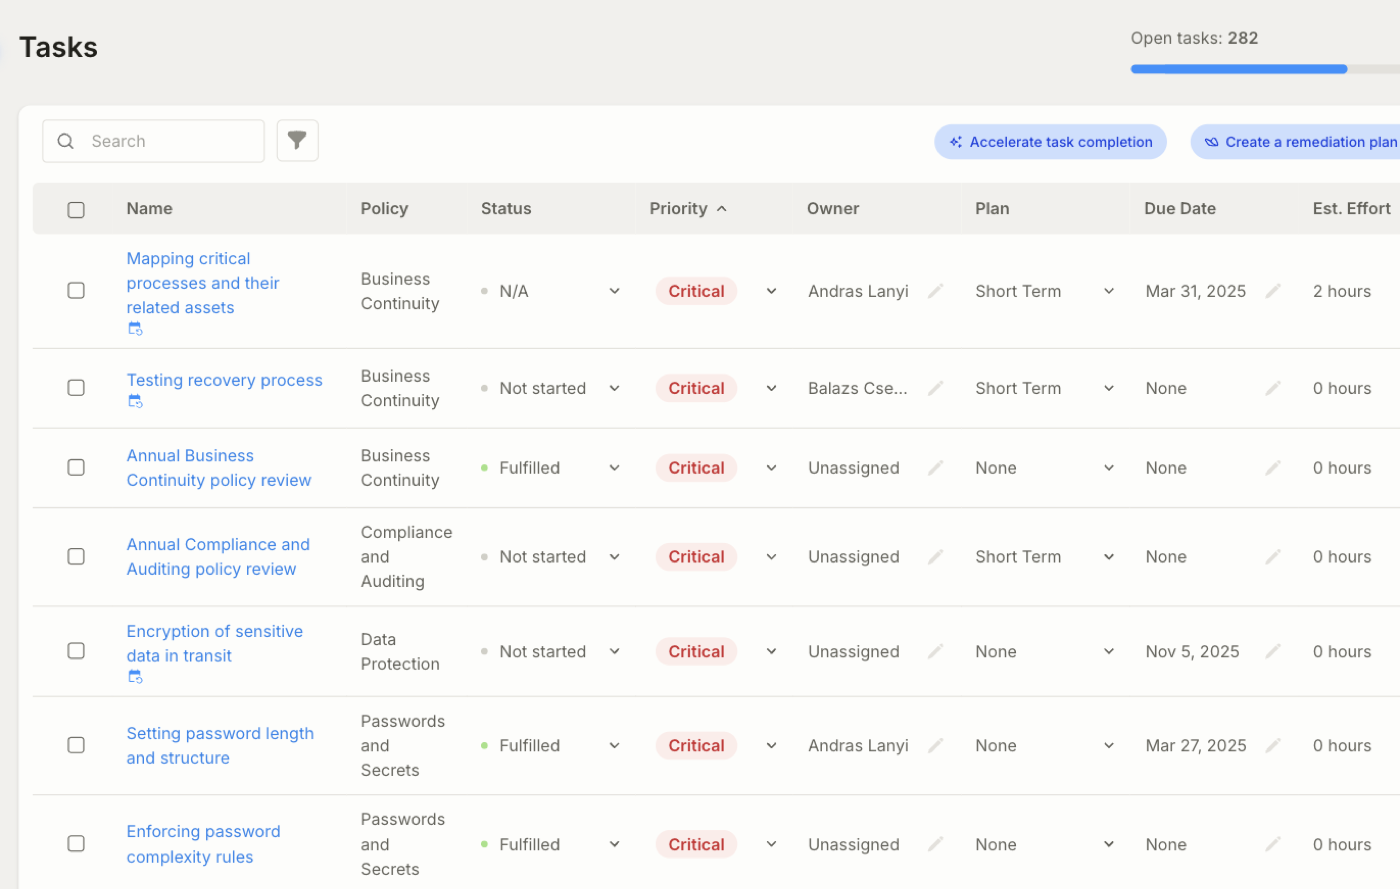Open Annual Compliance and Auditing policy review

(218, 557)
